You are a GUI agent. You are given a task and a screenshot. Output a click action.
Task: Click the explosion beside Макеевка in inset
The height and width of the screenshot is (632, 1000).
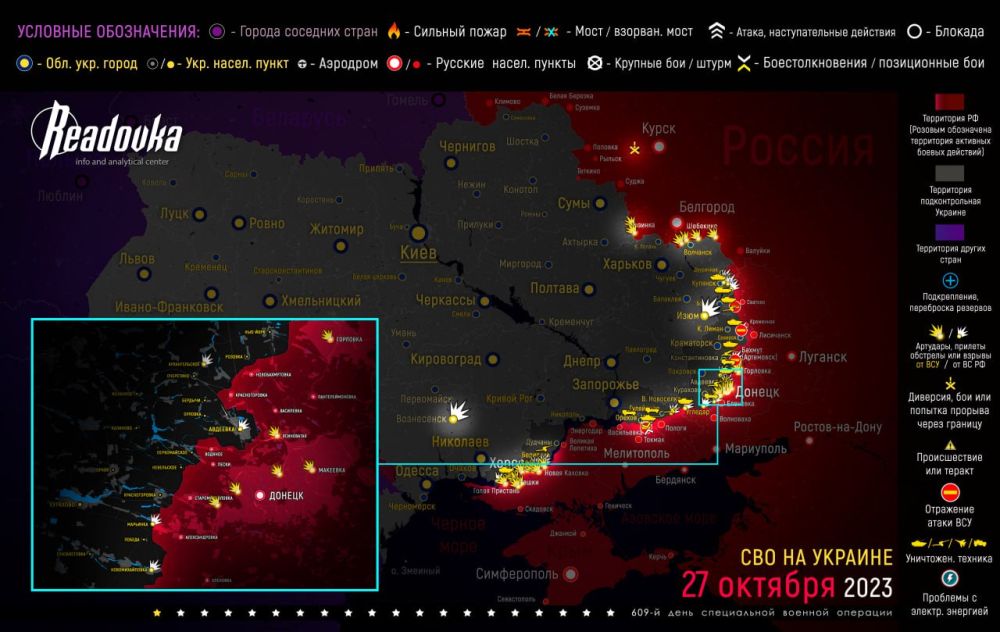pyautogui.click(x=310, y=467)
